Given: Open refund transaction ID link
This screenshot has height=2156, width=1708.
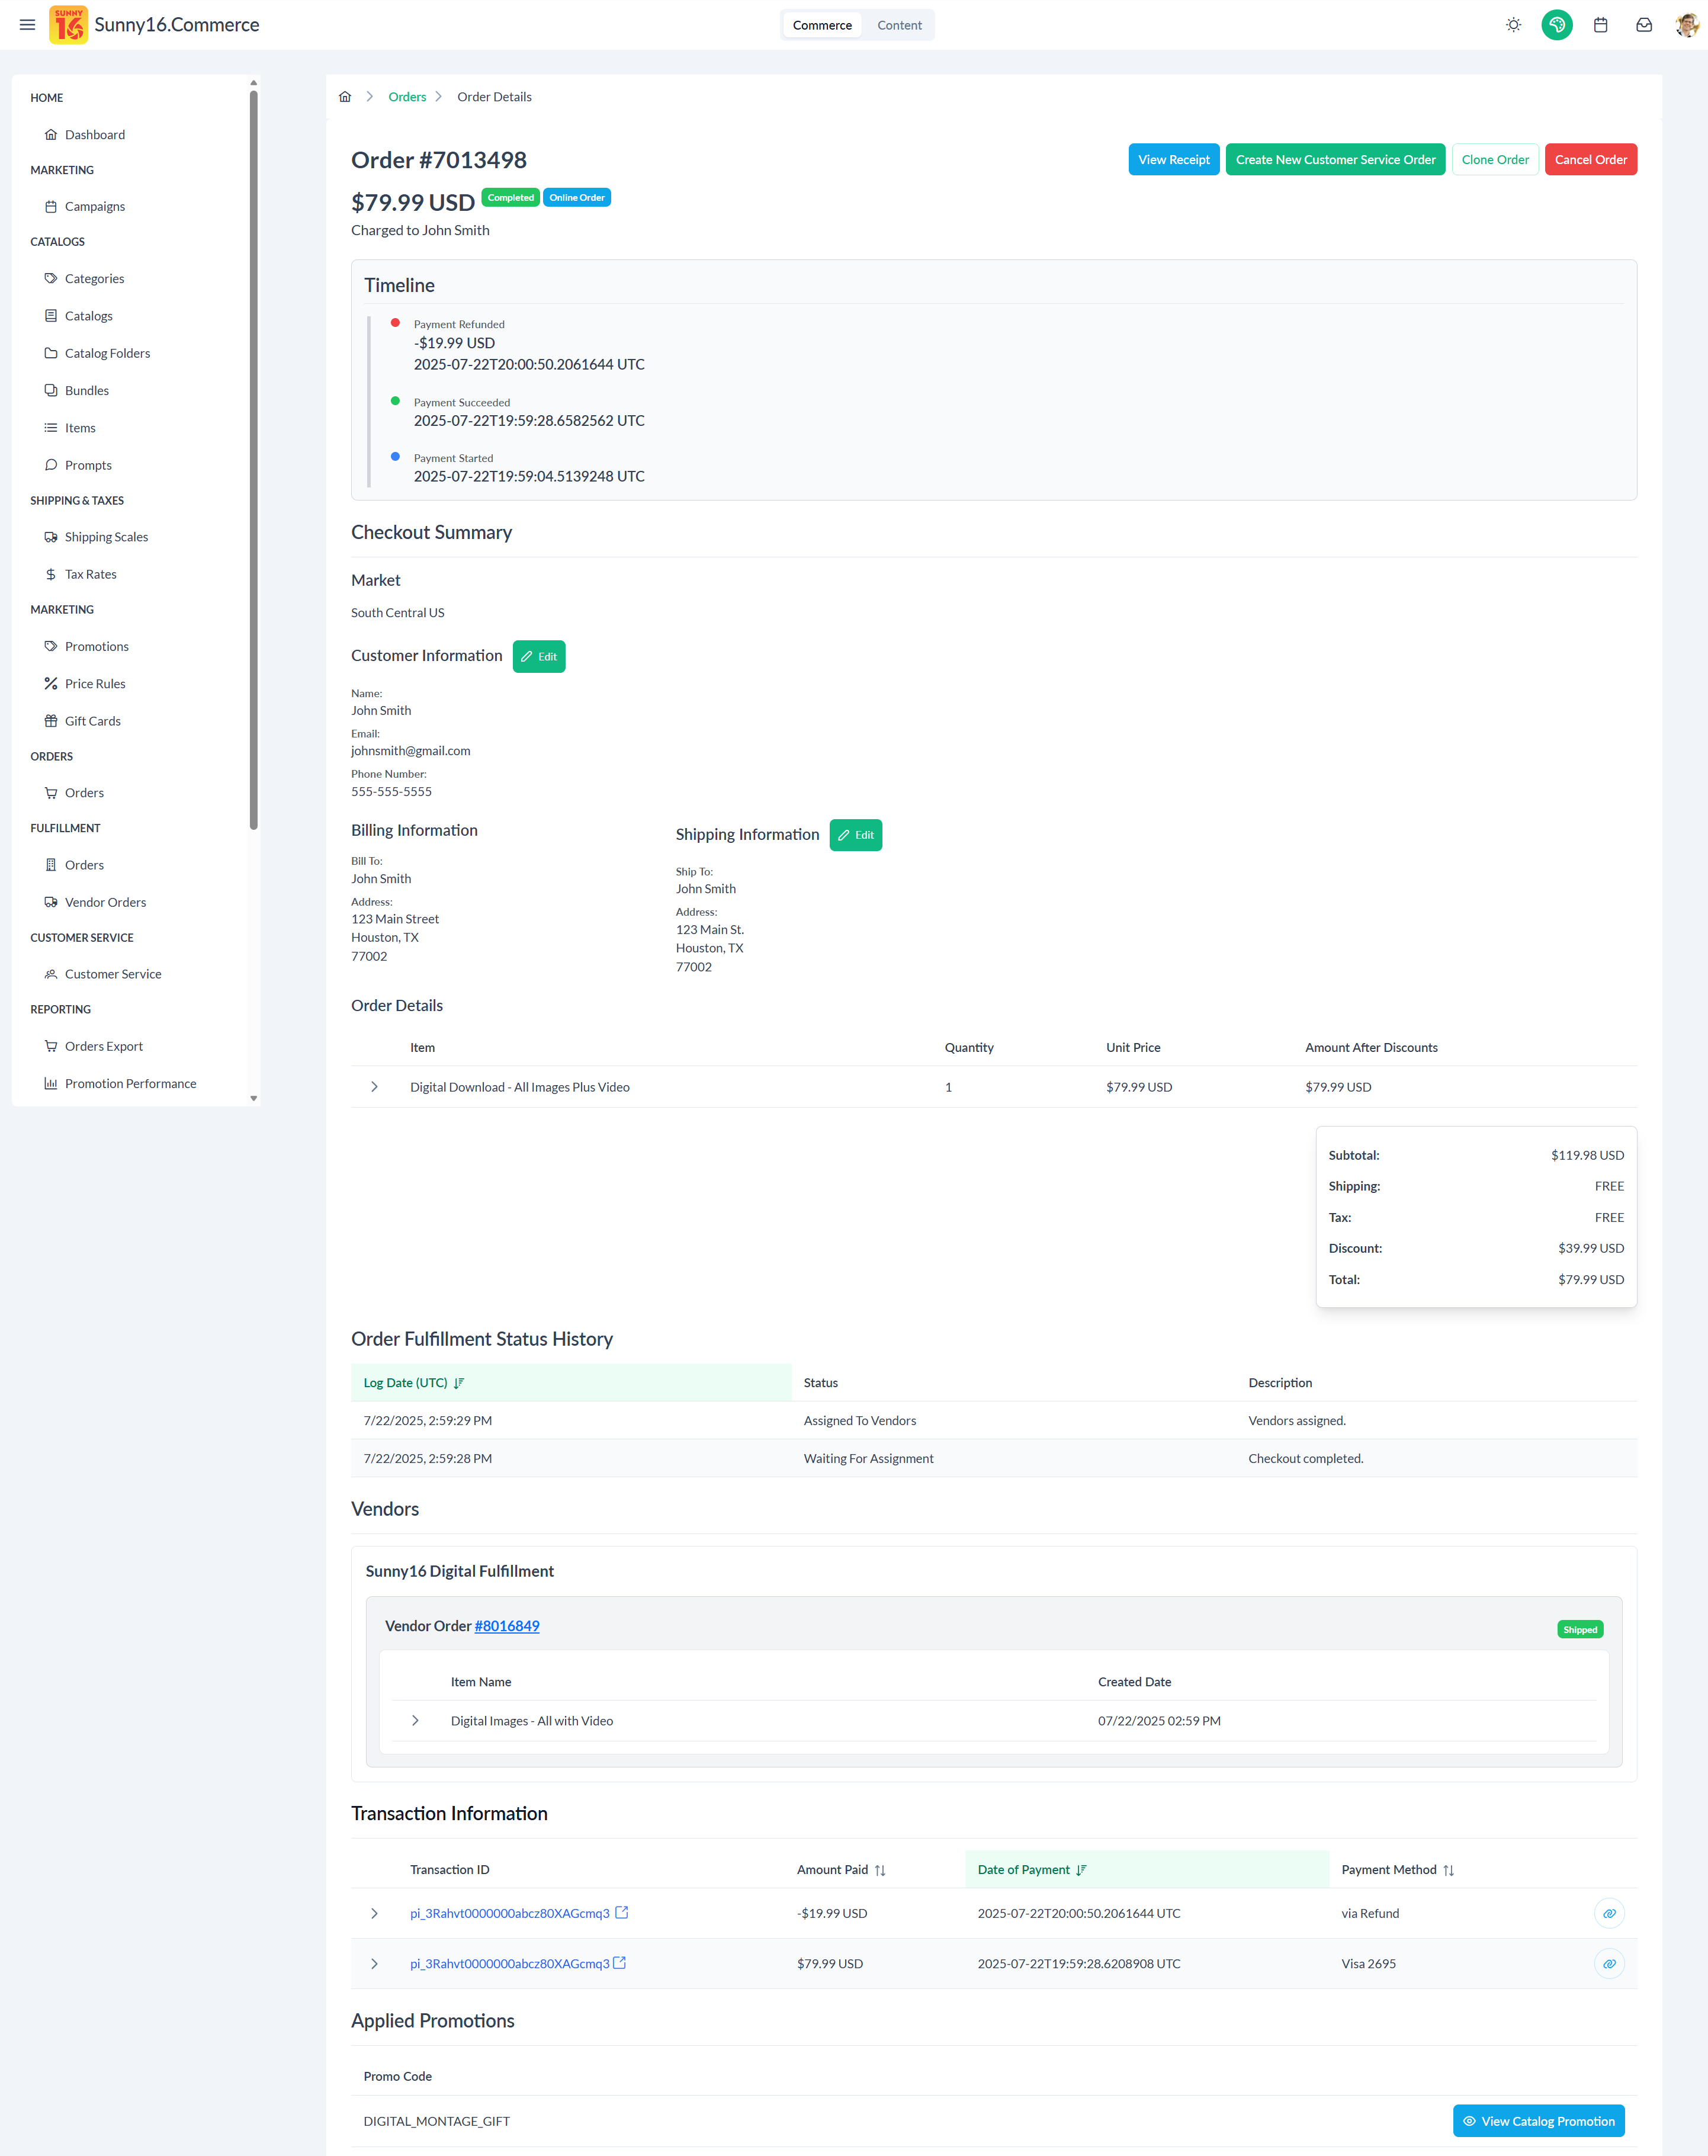Looking at the screenshot, I should (x=509, y=1913).
